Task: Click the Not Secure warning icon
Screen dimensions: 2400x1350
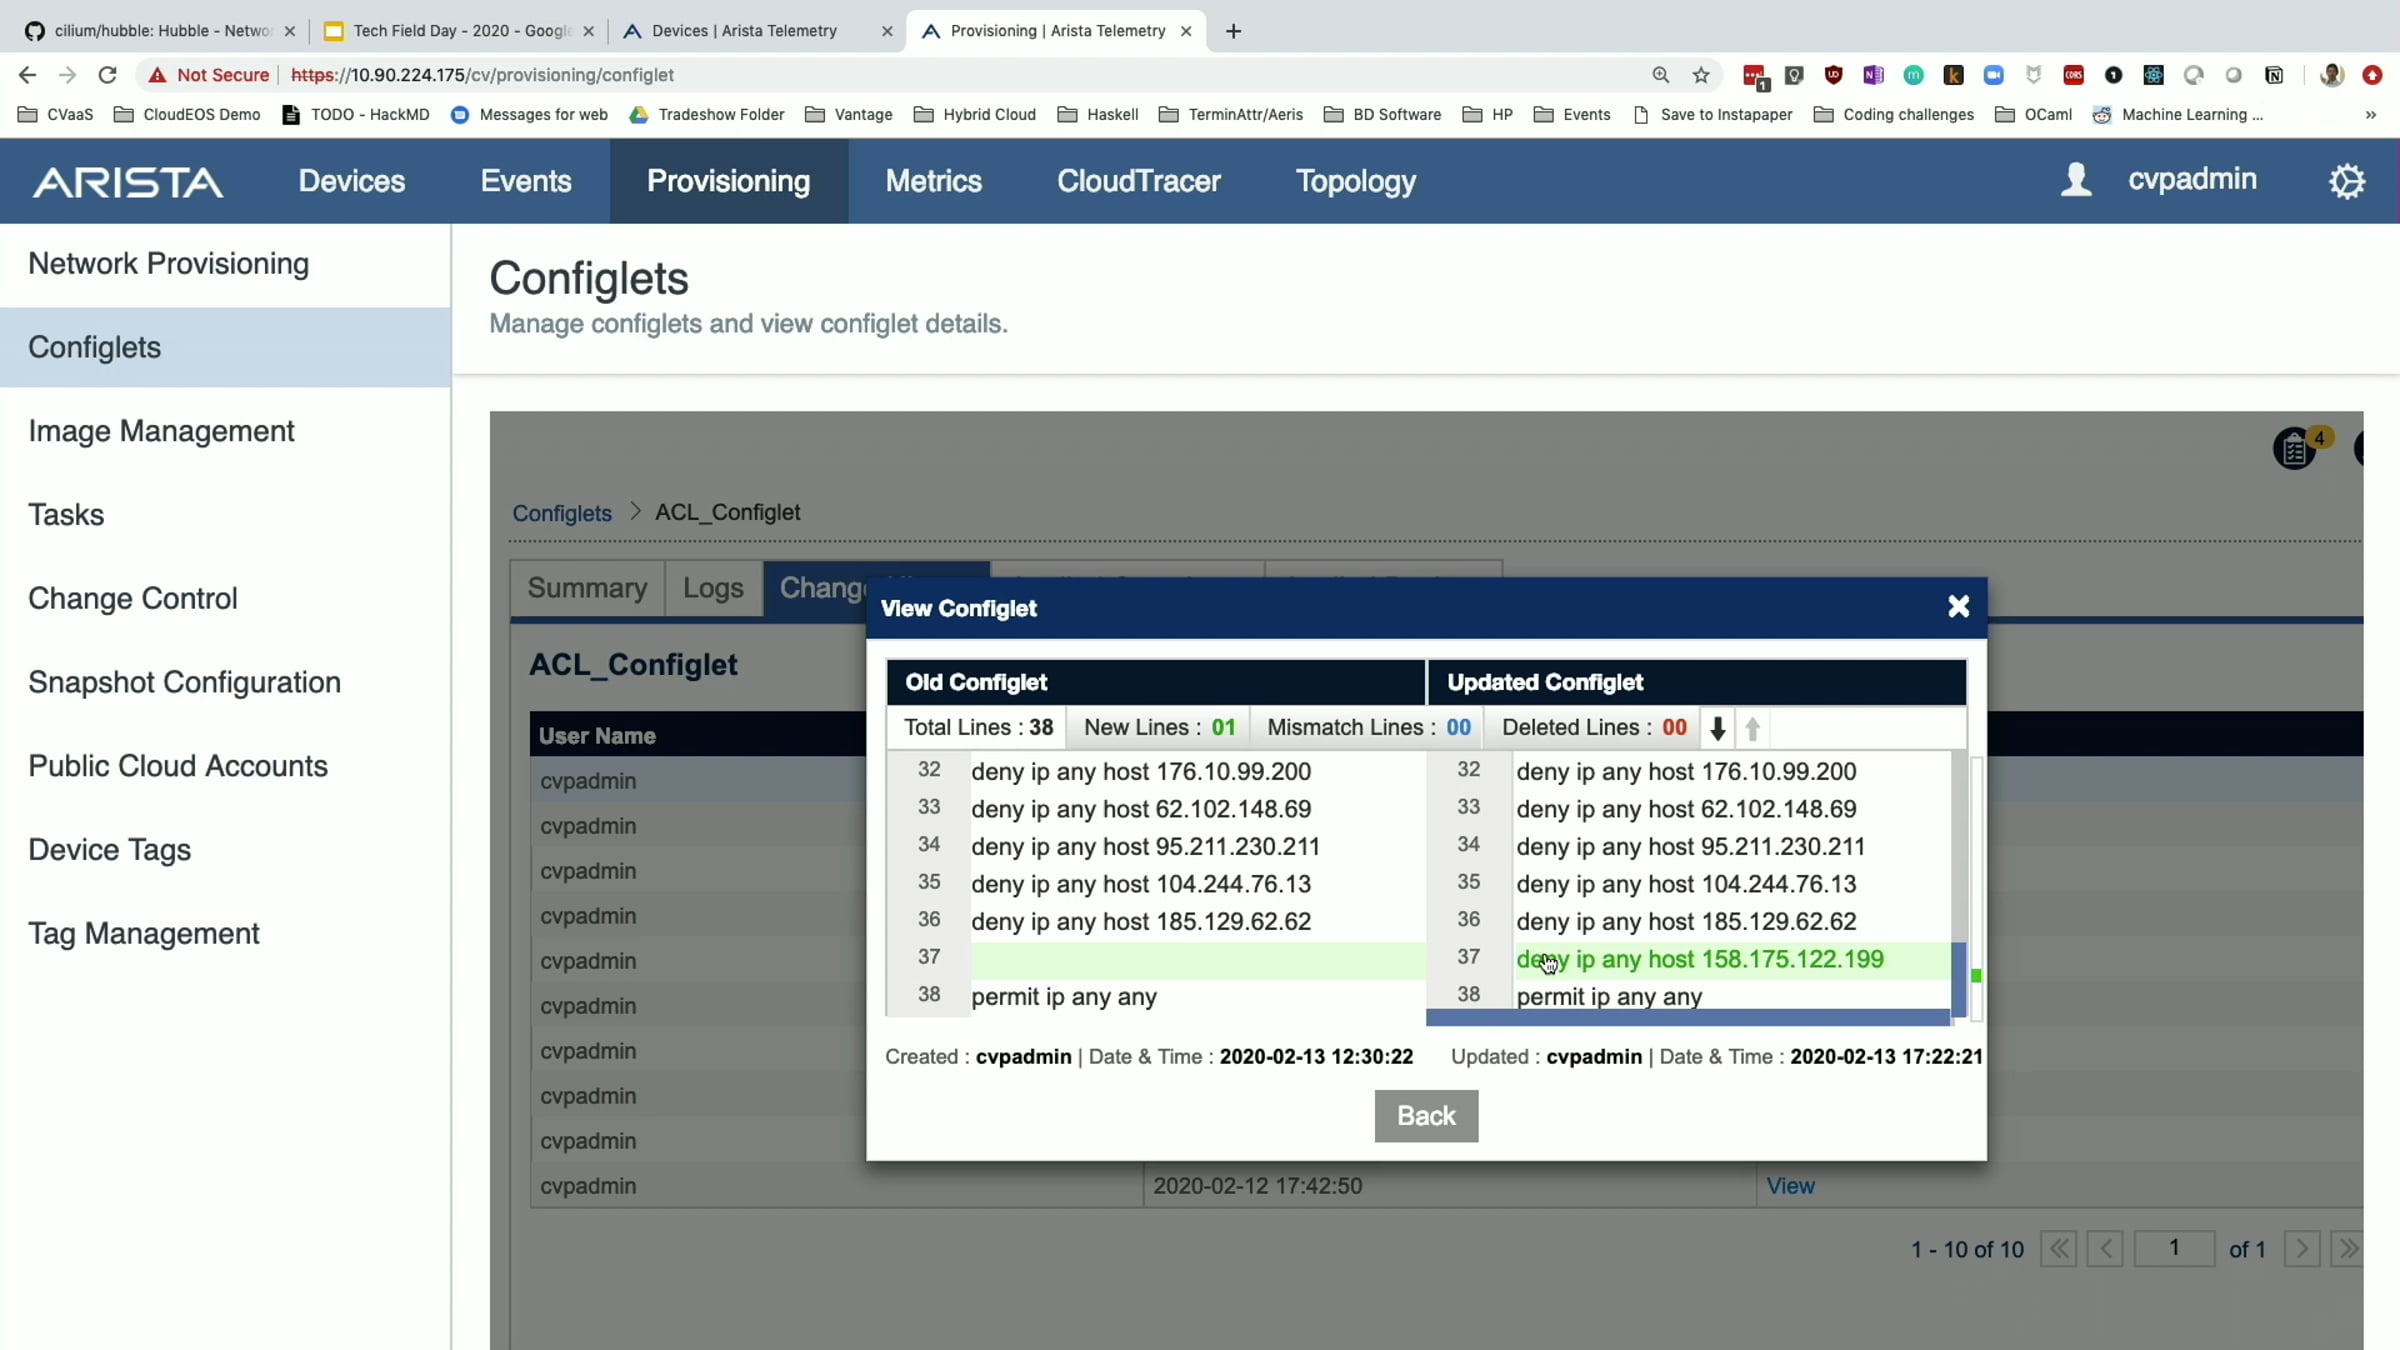Action: click(157, 75)
